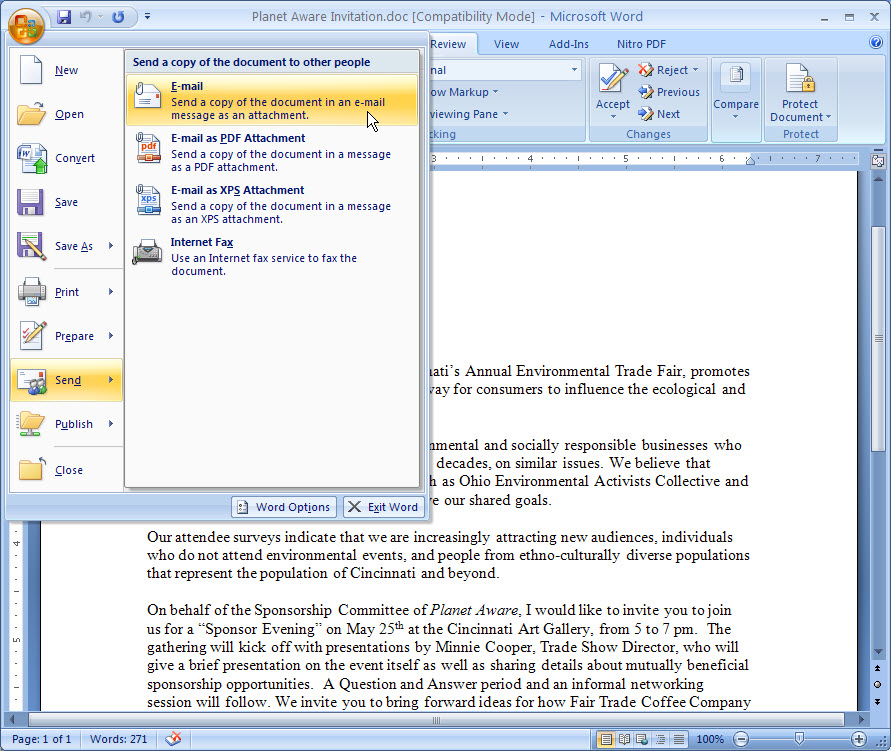
Task: Click the Print printer icon
Action: [x=31, y=291]
